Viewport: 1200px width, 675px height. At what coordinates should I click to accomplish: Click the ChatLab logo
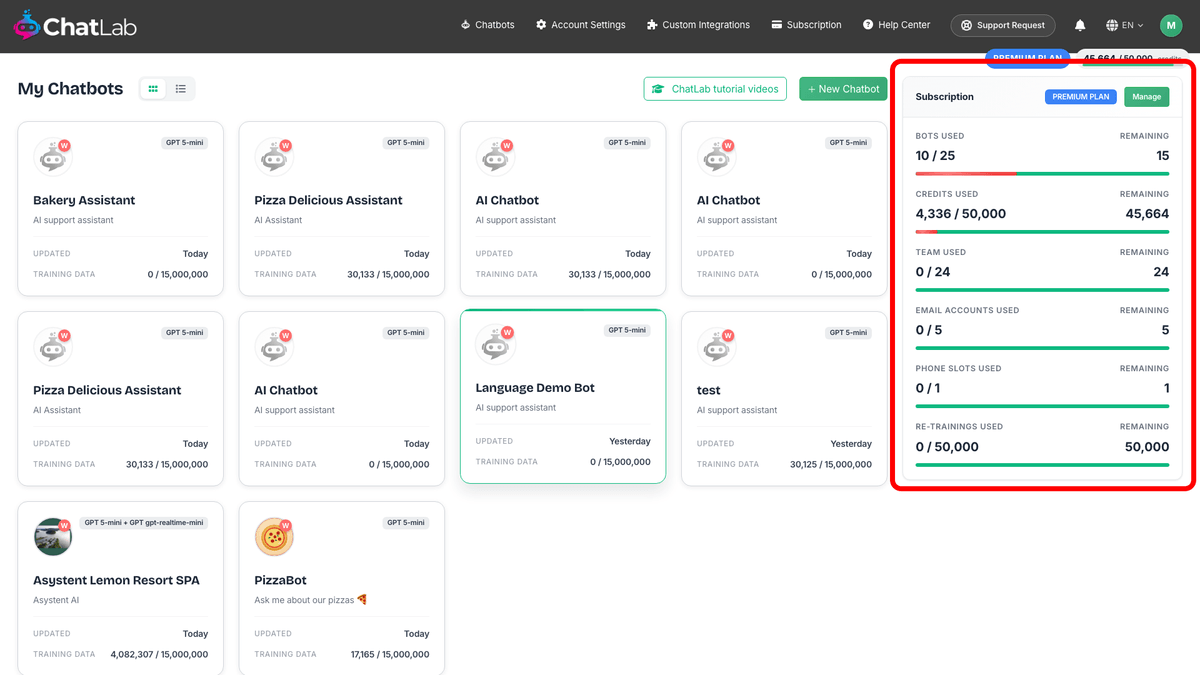coord(75,26)
